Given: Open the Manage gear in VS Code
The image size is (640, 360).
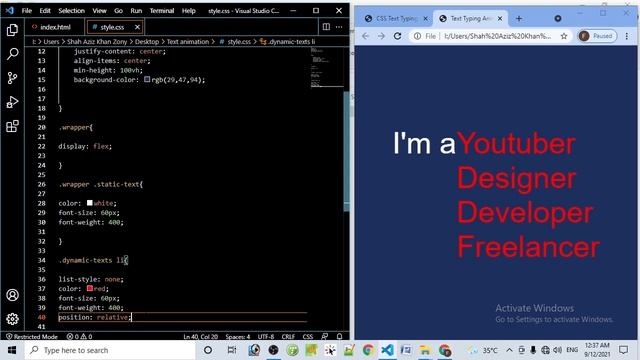Looking at the screenshot, I should point(12,319).
